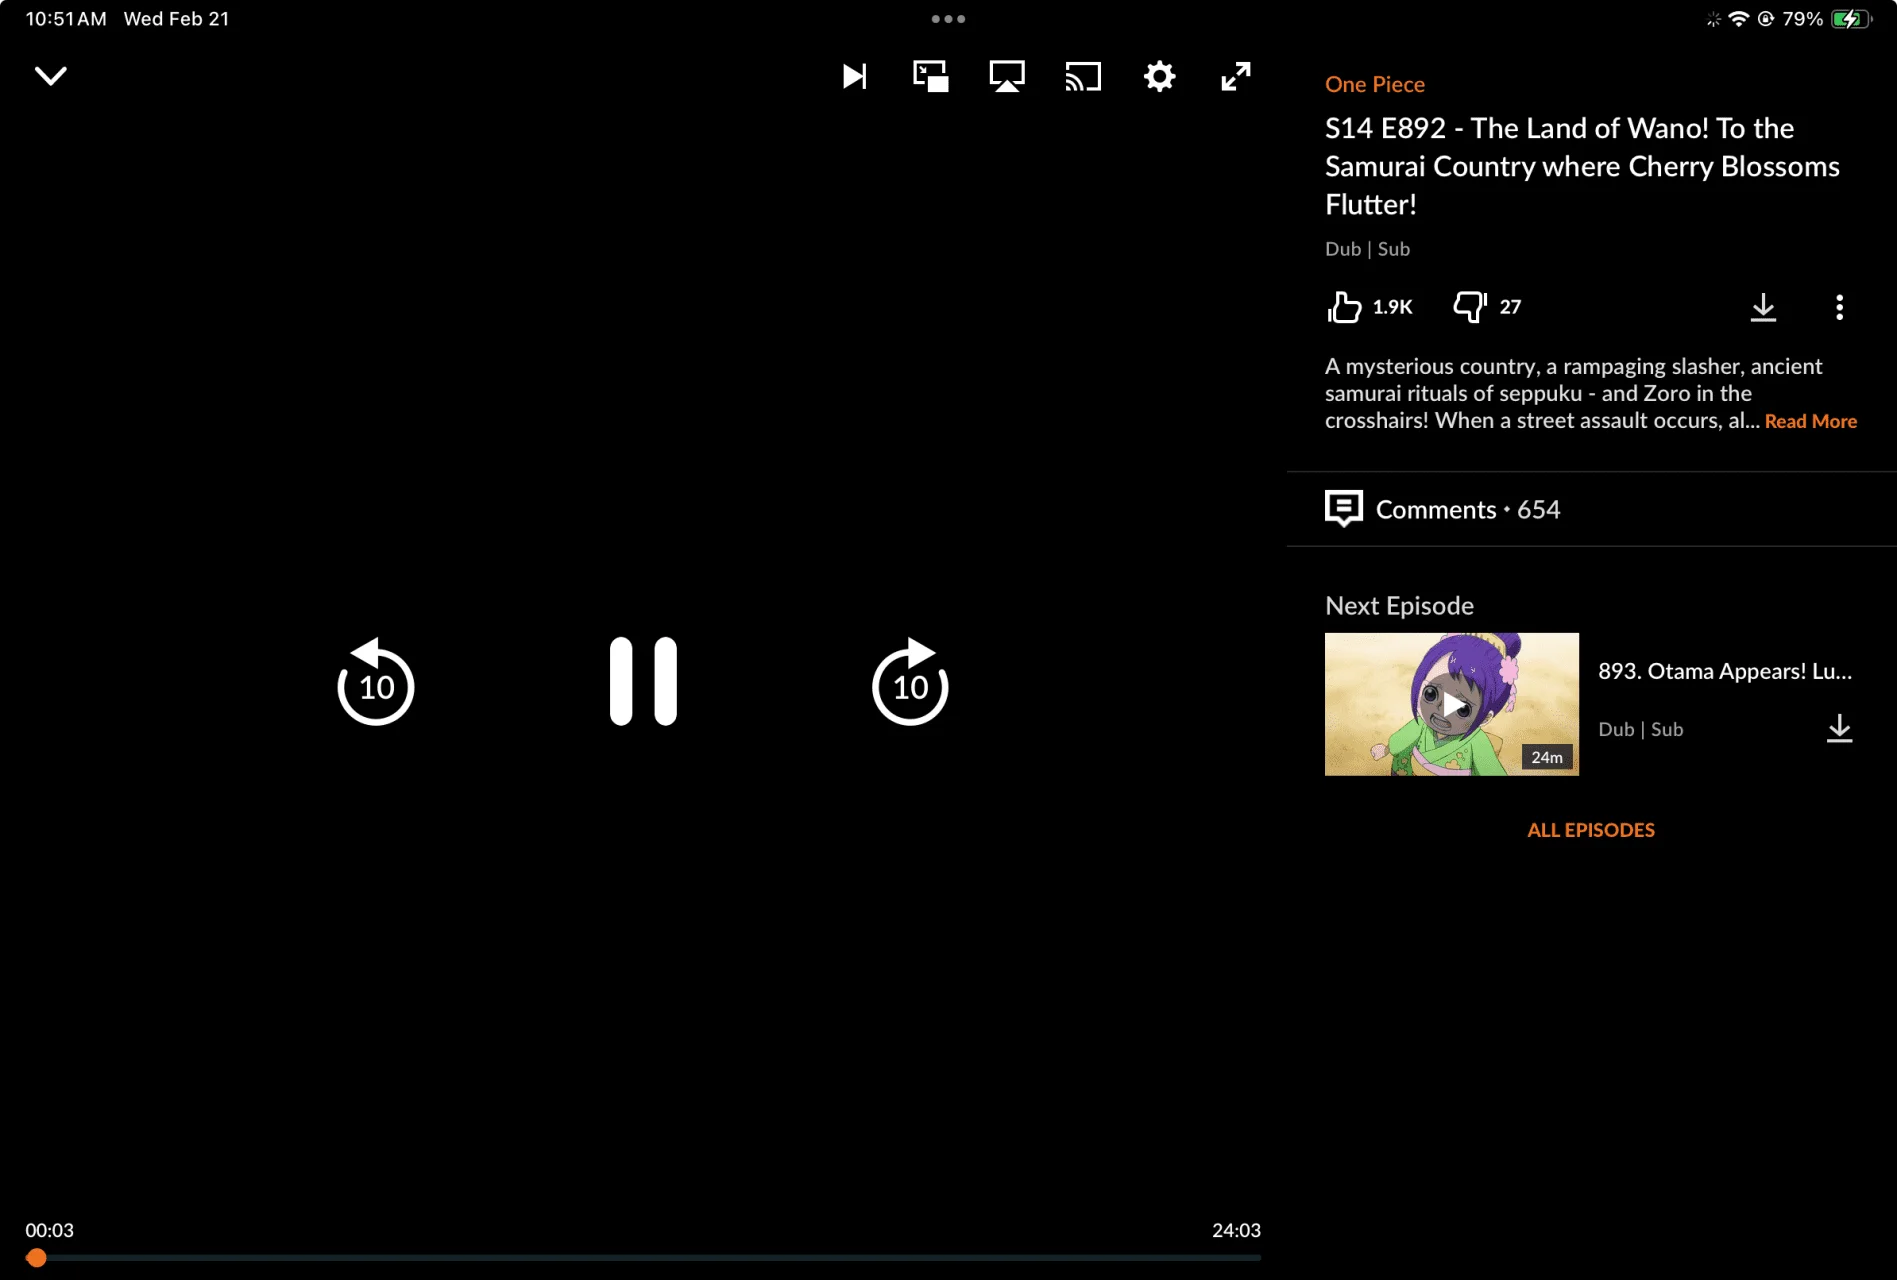The width and height of the screenshot is (1897, 1280).
Task: Download episode 892
Action: [1763, 307]
